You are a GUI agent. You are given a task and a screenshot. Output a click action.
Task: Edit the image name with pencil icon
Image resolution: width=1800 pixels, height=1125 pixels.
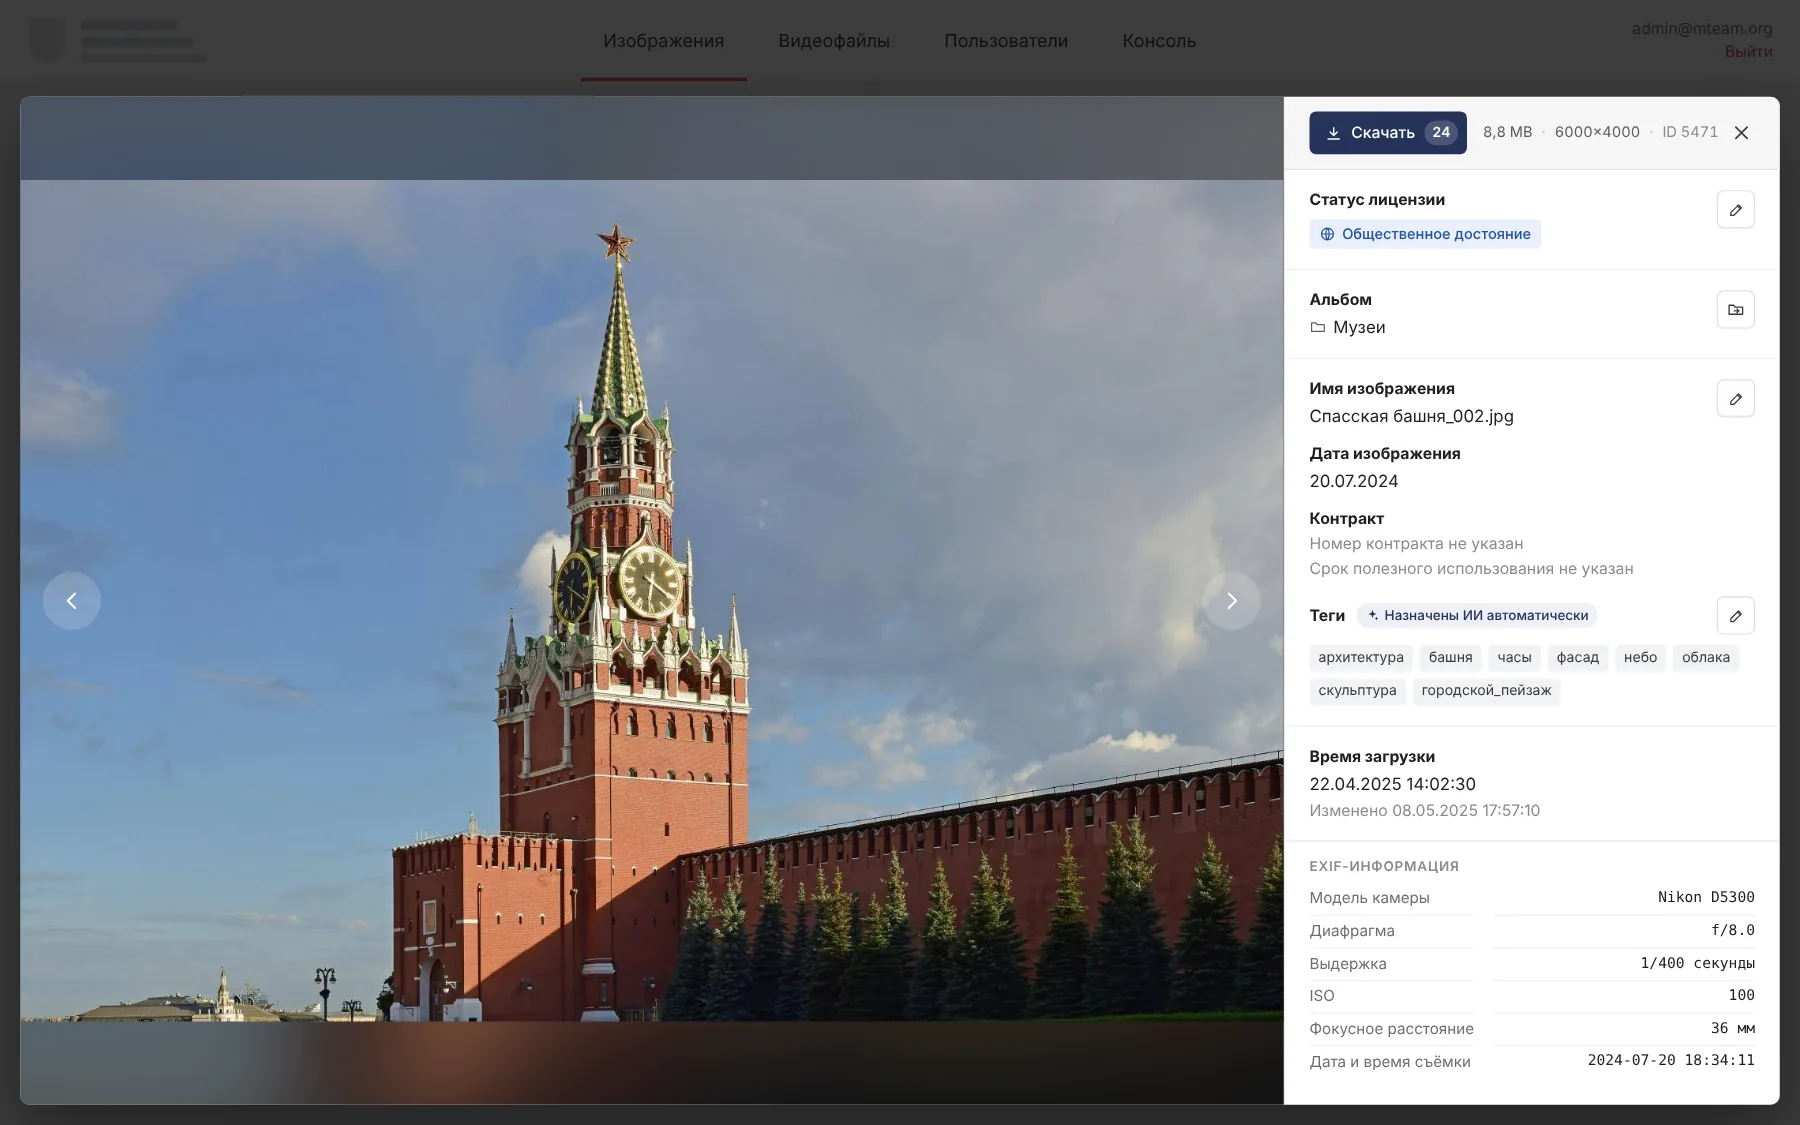coord(1735,399)
